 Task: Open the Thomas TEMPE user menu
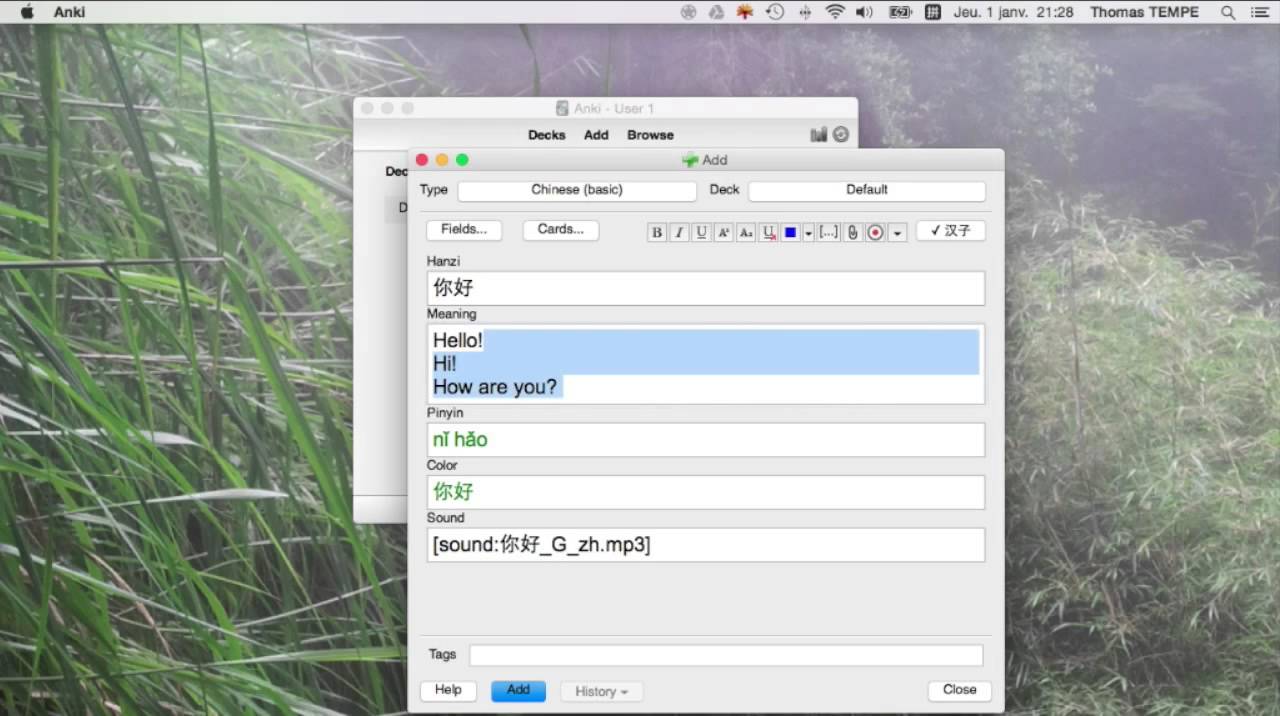[1144, 12]
